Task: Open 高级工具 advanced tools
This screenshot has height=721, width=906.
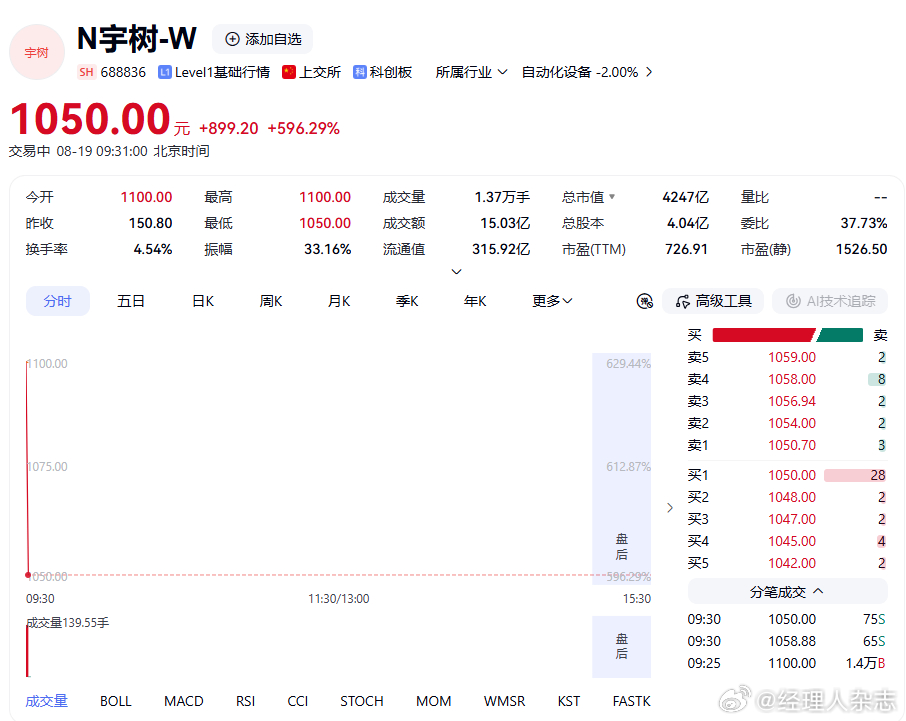Action: click(x=713, y=301)
